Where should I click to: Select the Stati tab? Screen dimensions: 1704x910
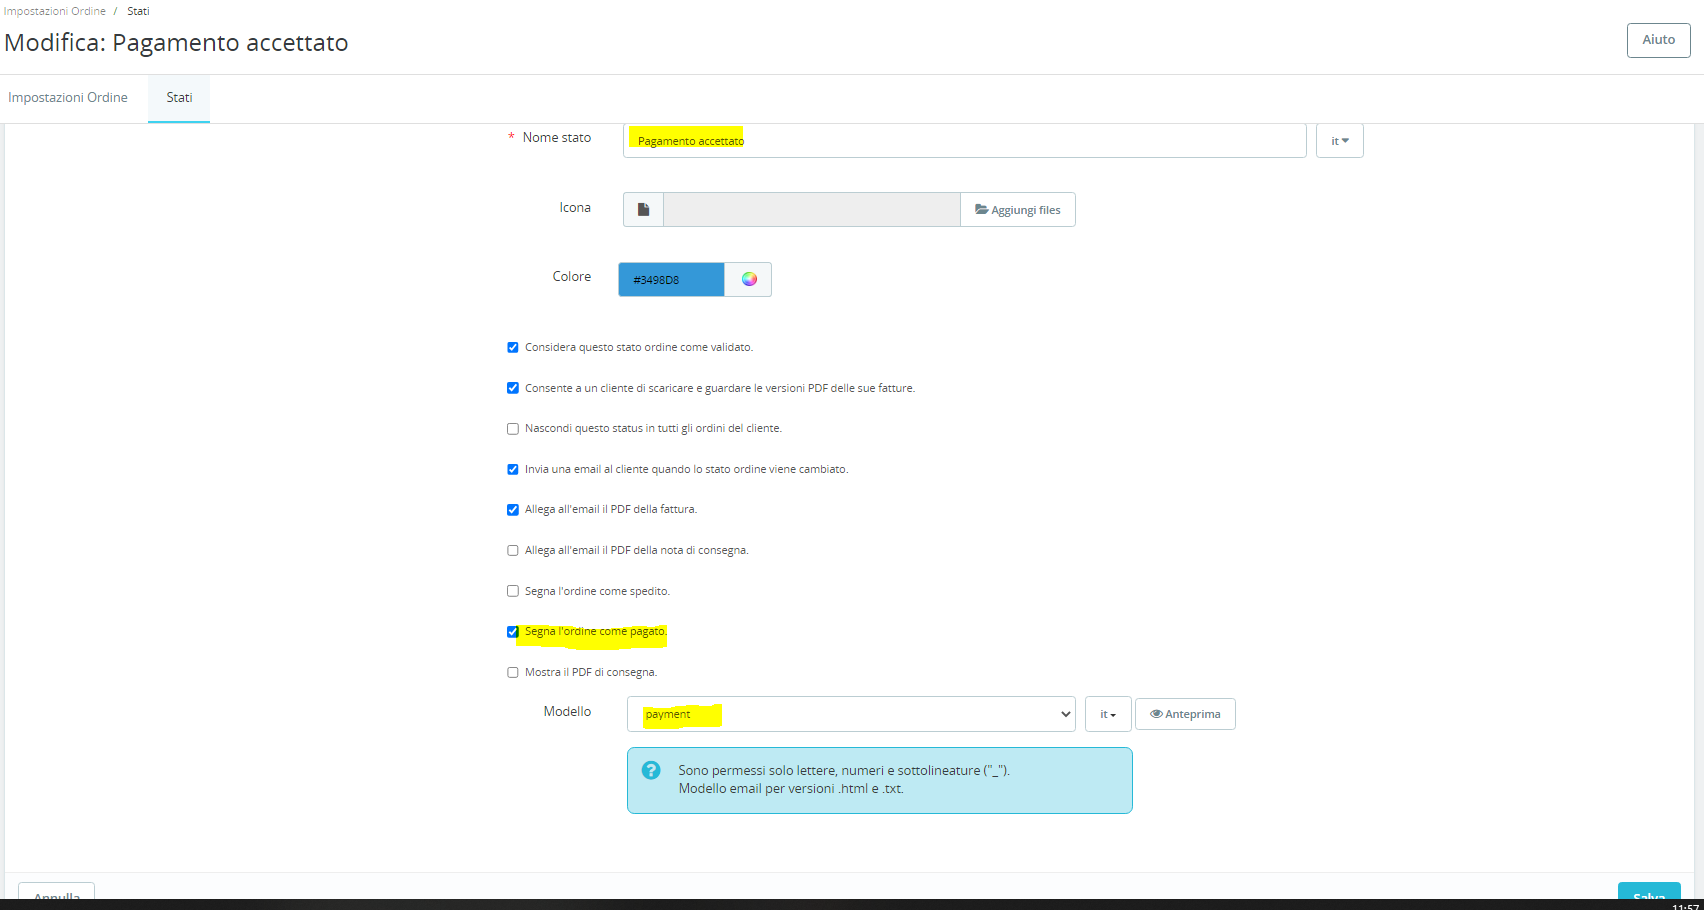[179, 97]
